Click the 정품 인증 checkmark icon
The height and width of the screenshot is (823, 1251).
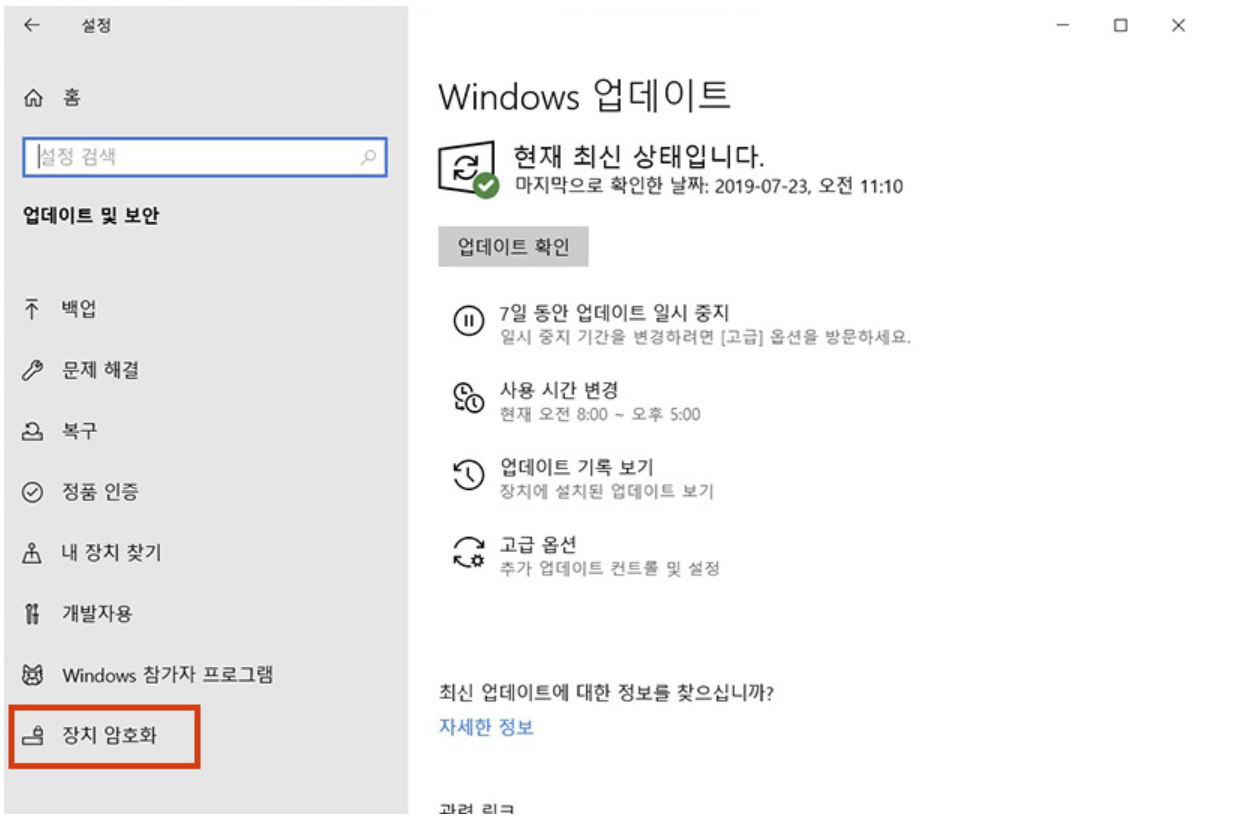33,492
